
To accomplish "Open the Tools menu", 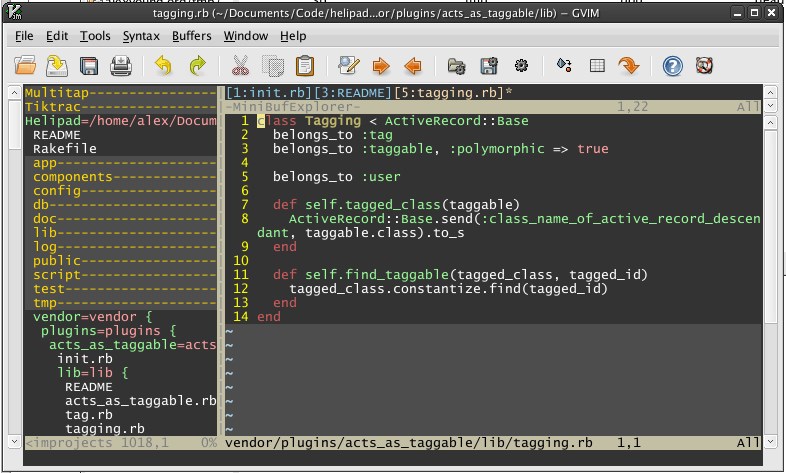I will pos(95,36).
